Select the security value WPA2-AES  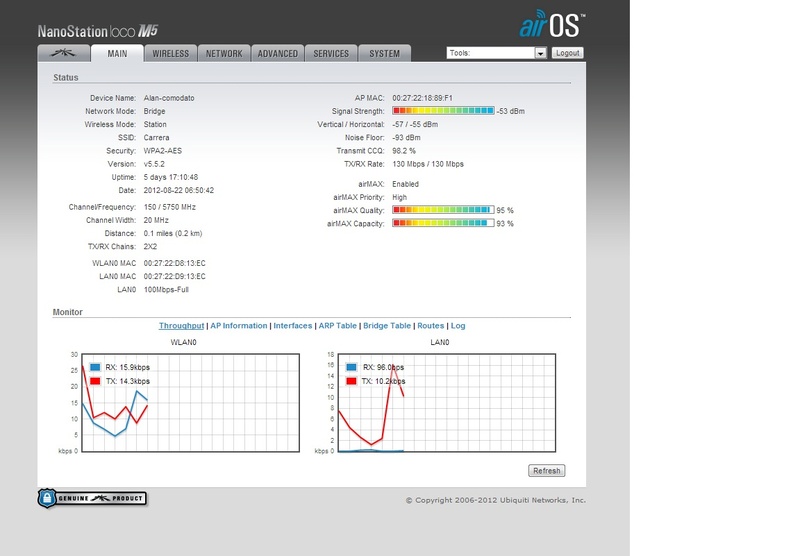tap(162, 151)
